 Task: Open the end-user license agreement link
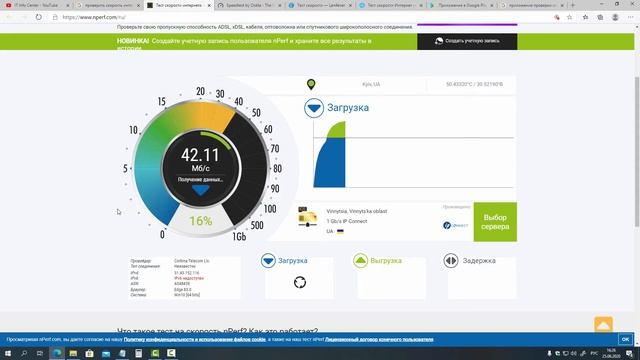pyautogui.click(x=379, y=340)
